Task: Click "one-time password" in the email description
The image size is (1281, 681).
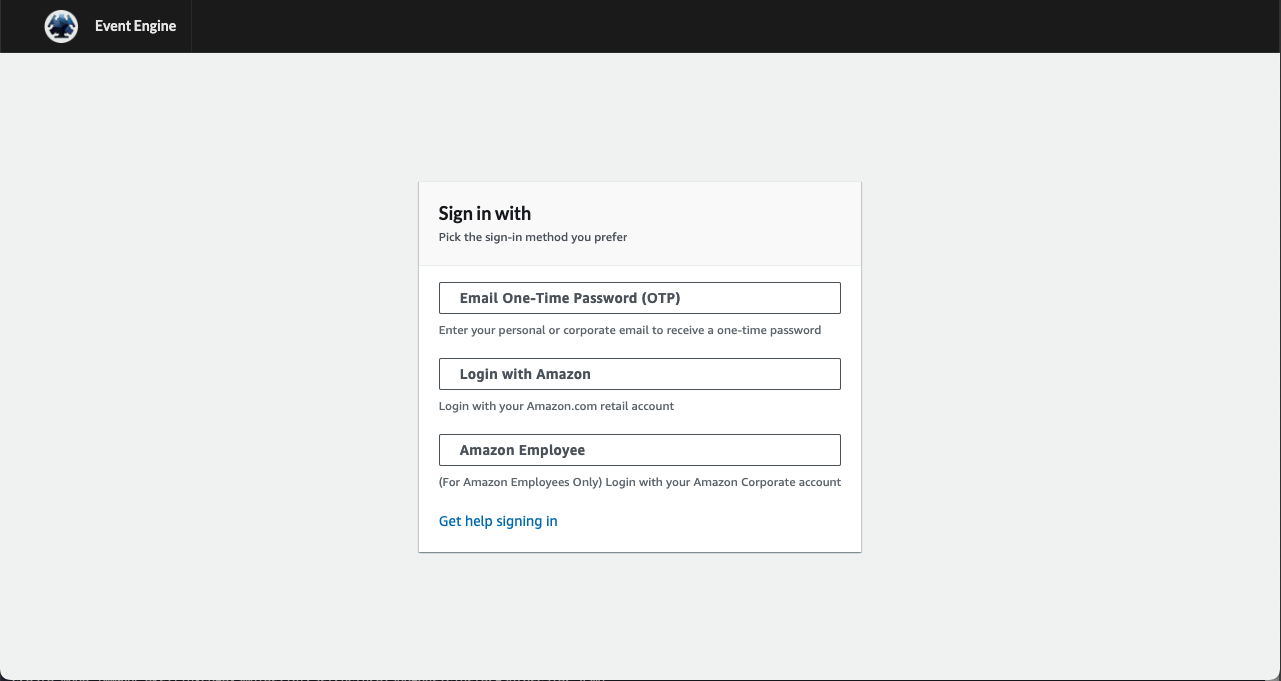Action: point(769,330)
